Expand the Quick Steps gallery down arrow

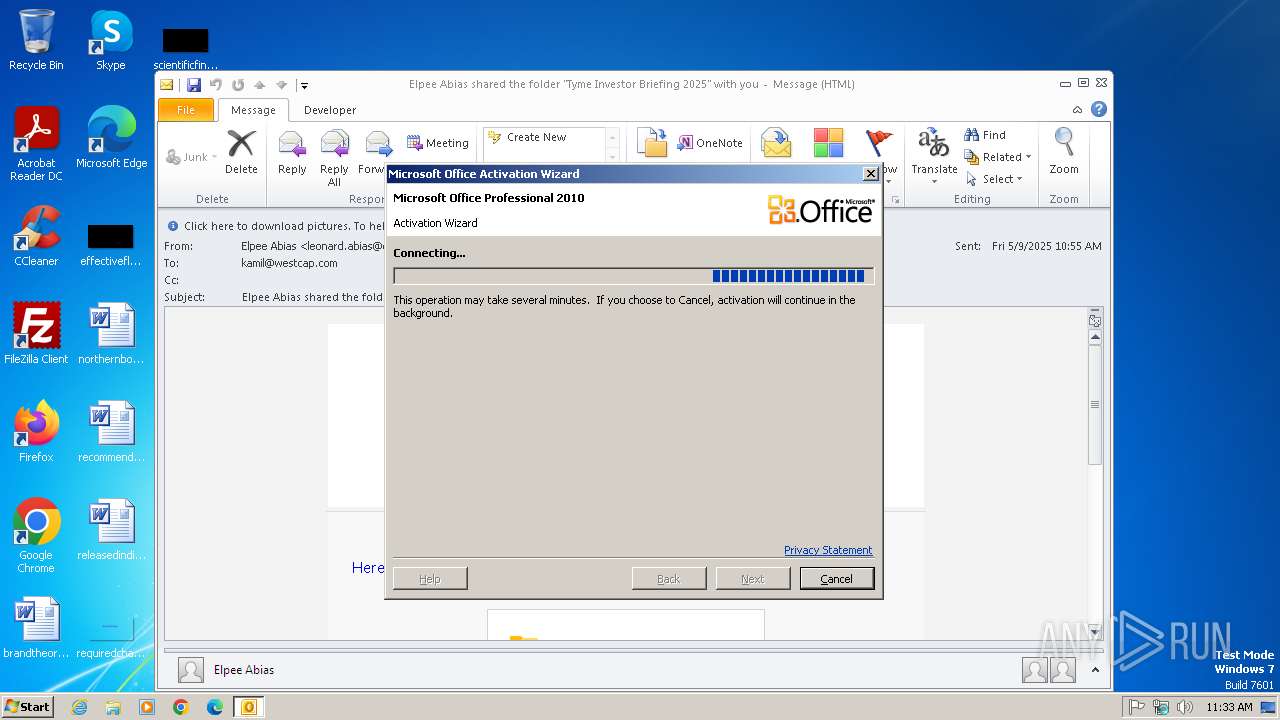613,157
